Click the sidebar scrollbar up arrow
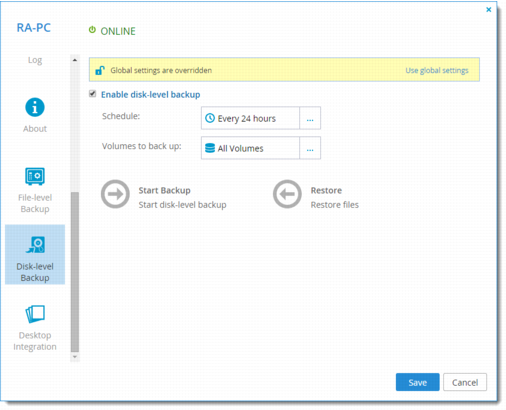 click(x=75, y=60)
